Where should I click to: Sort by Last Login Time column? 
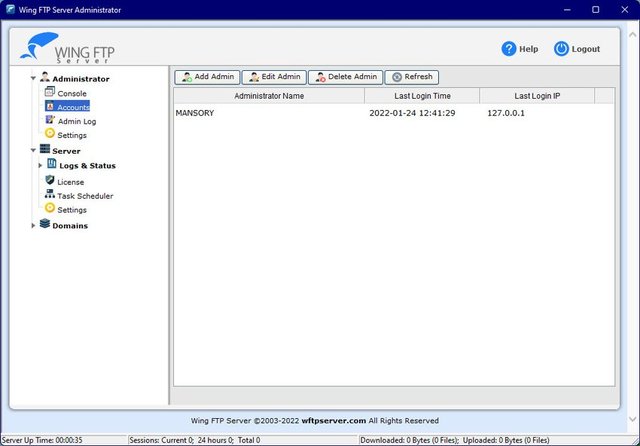[x=421, y=96]
